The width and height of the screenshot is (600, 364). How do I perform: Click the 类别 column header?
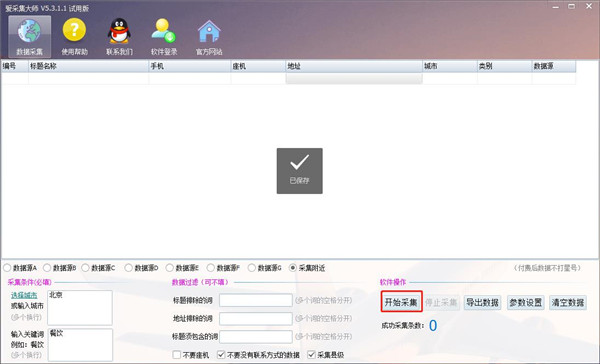(505, 66)
